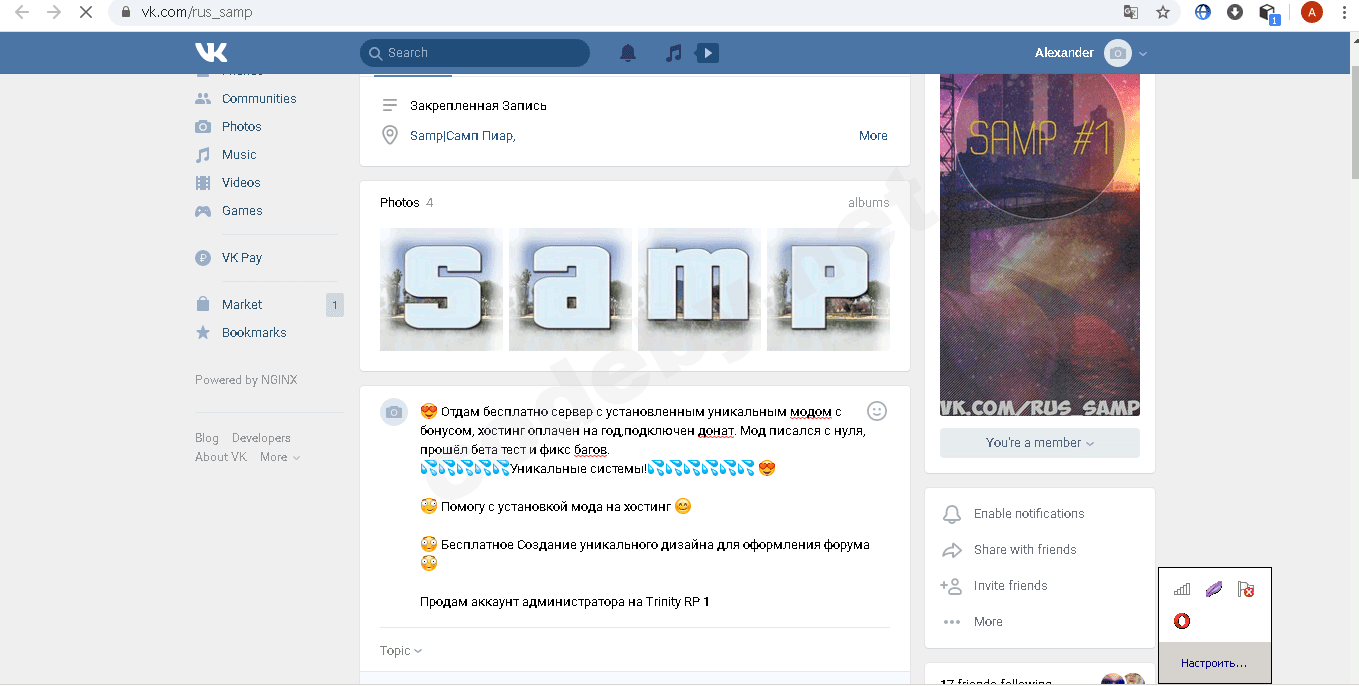Open the notifications bell in the header
The width and height of the screenshot is (1359, 686).
628,53
